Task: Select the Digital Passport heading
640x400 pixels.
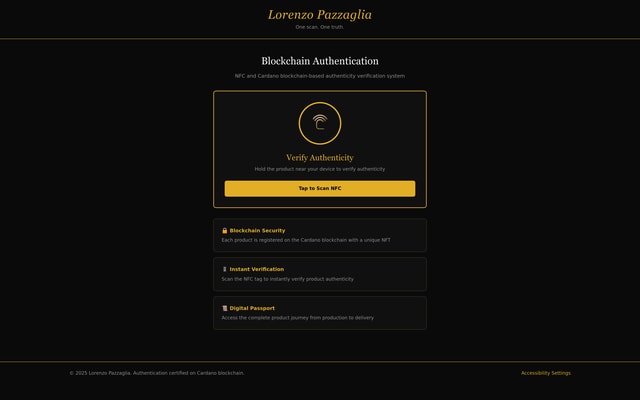Action: tap(252, 308)
